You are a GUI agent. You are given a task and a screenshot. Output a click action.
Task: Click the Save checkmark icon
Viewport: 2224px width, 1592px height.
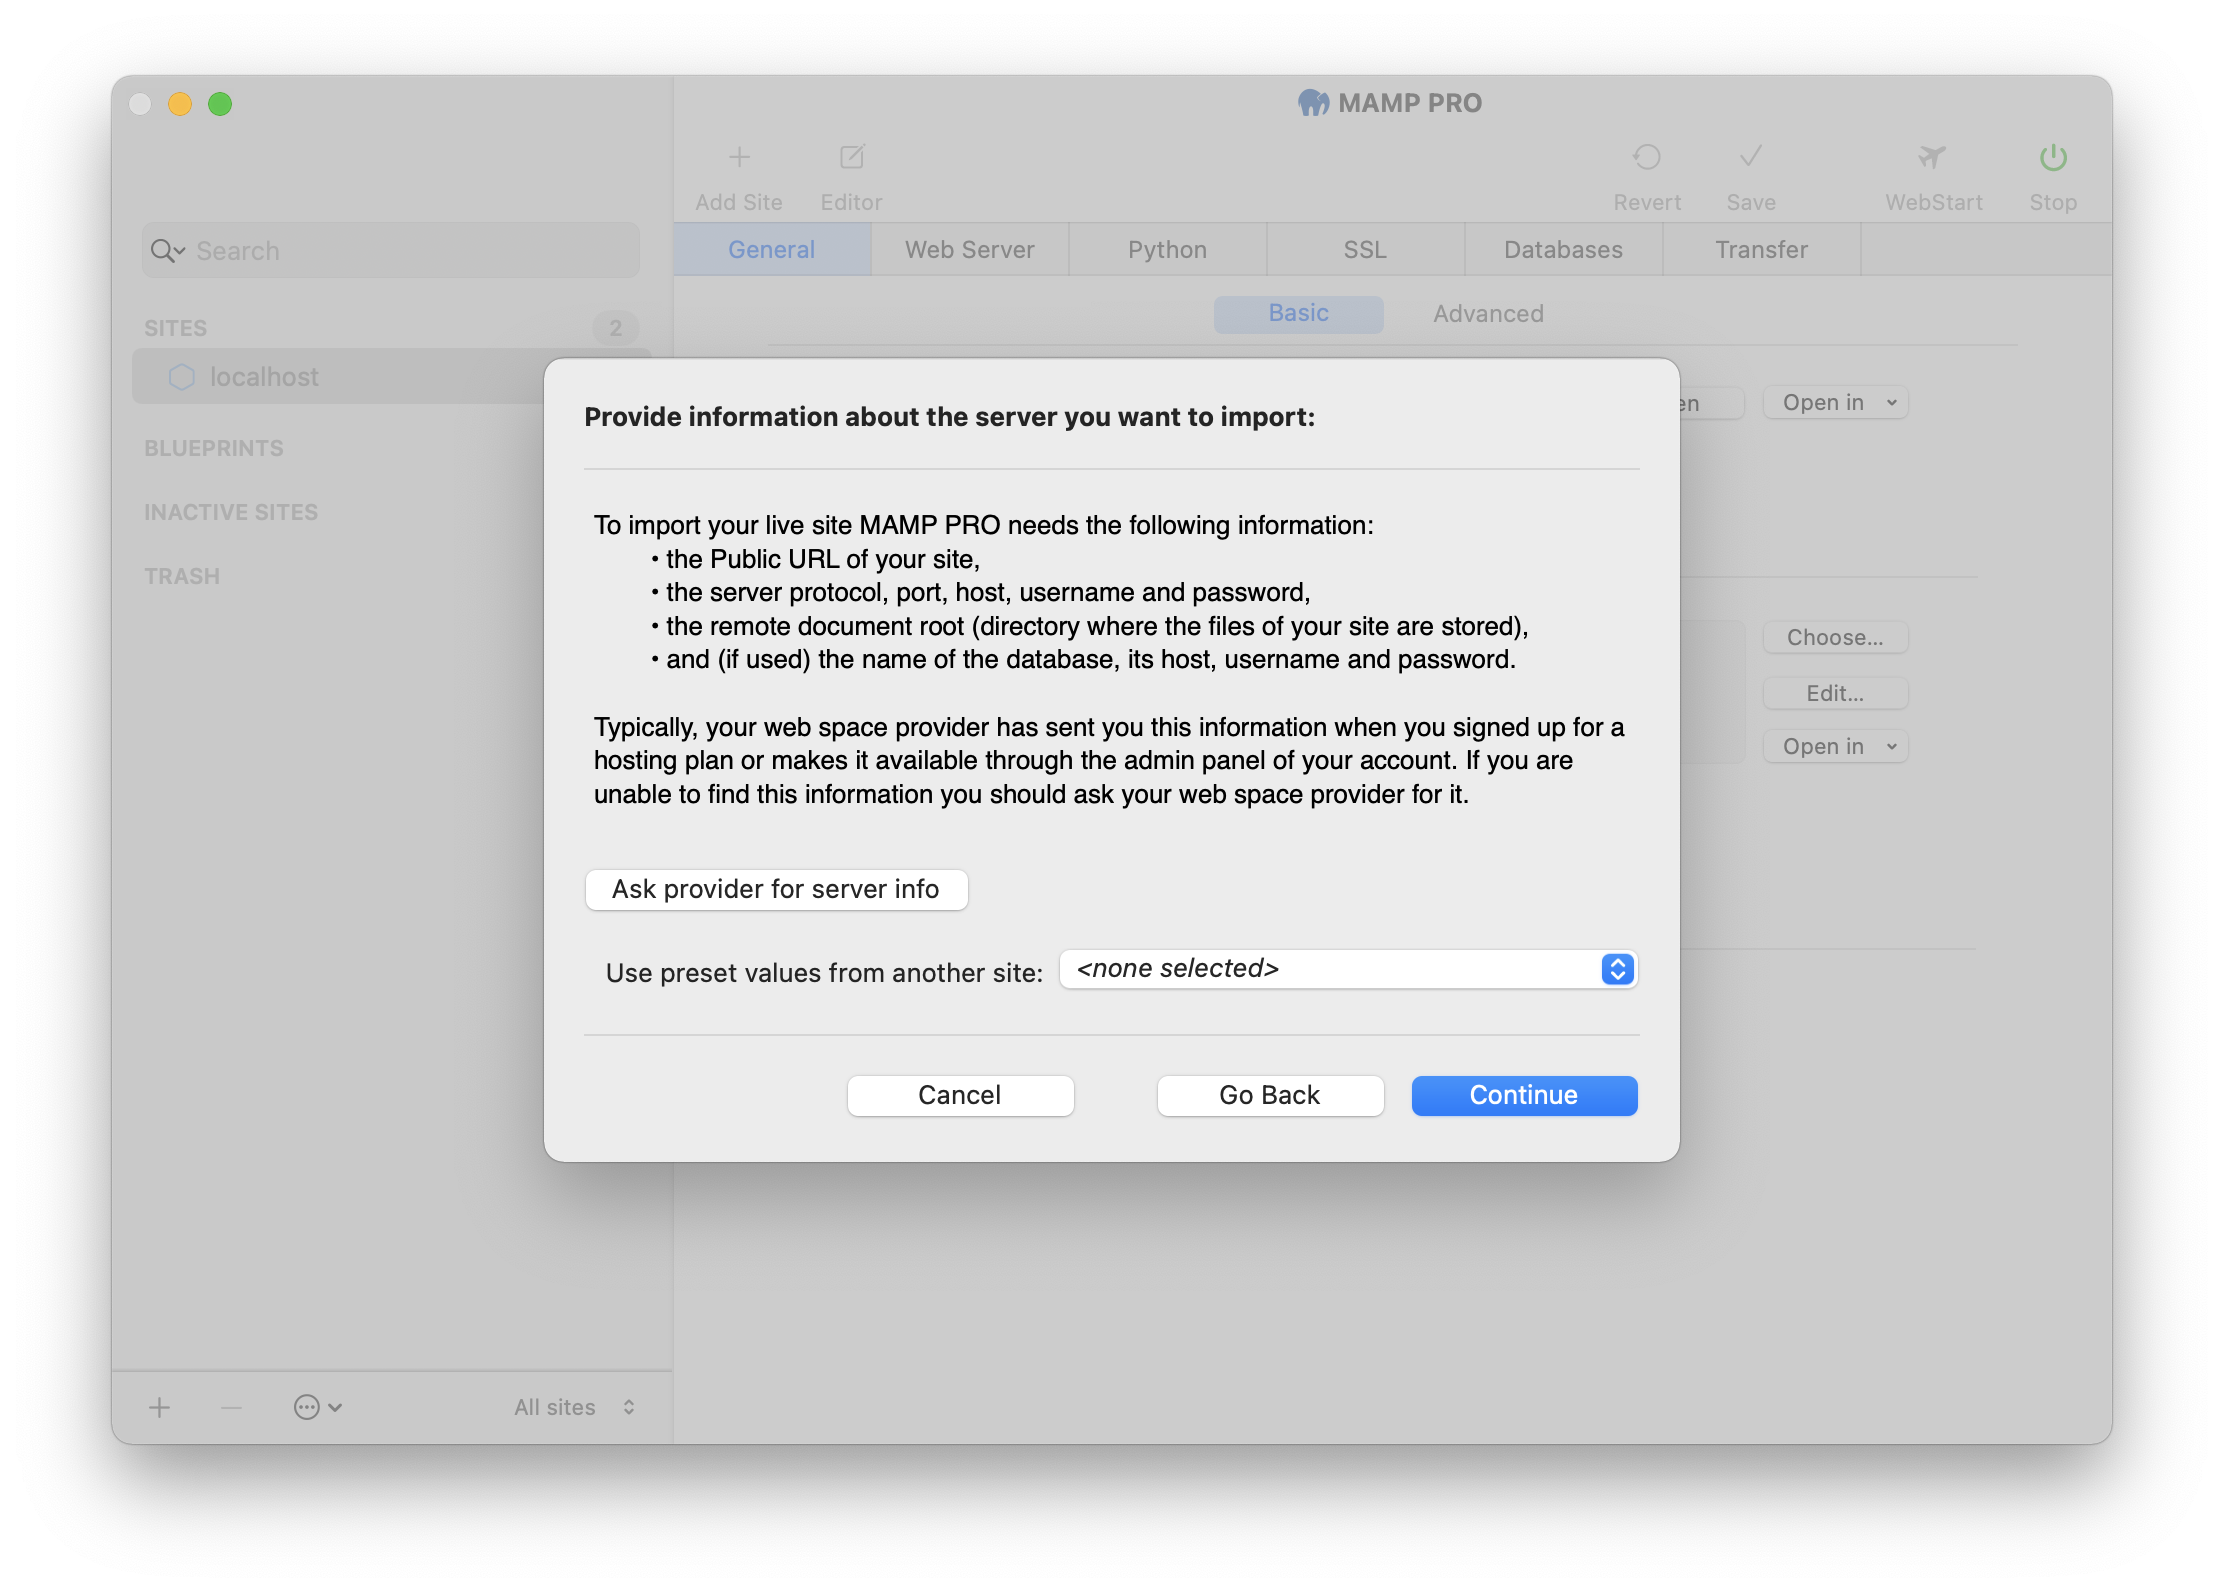point(1751,157)
